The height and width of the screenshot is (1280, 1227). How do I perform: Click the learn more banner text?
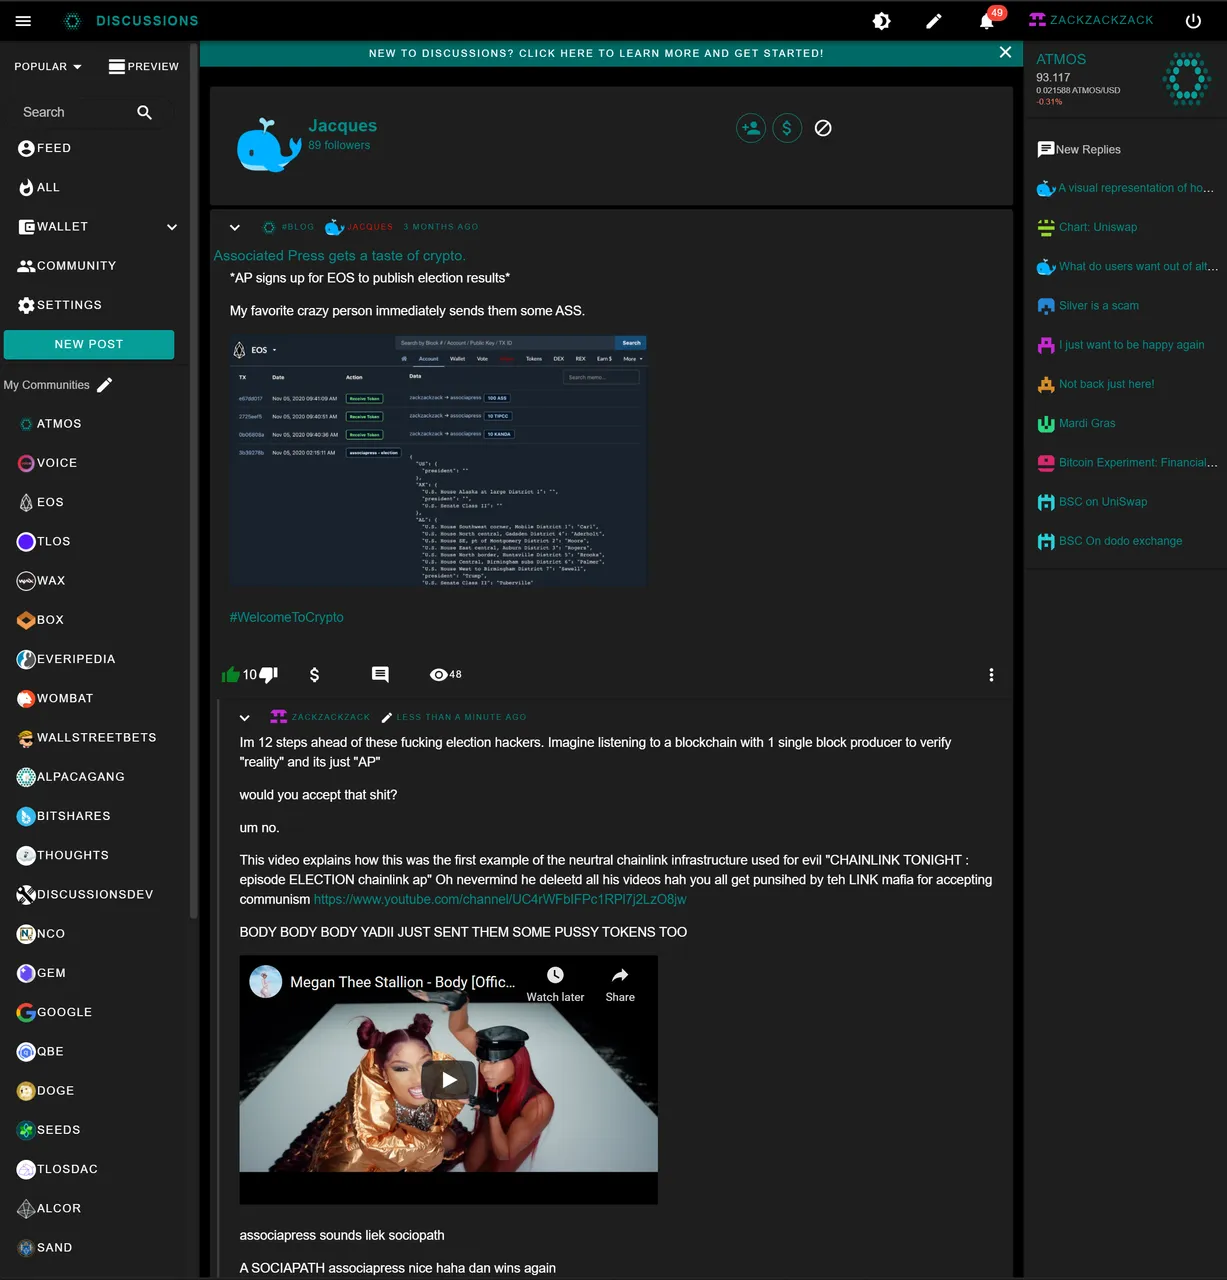tap(596, 54)
